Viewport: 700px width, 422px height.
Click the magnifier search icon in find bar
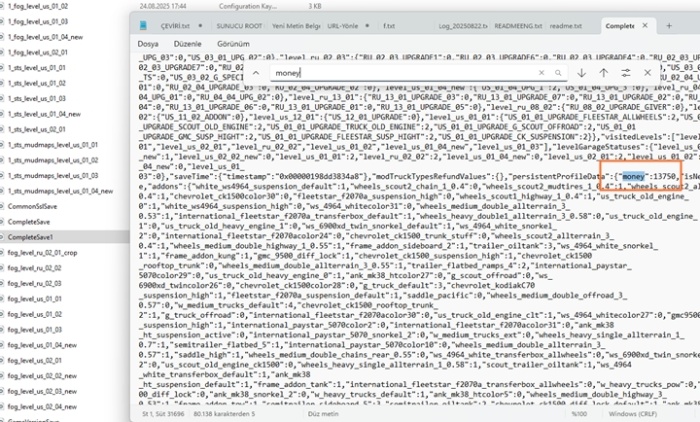(x=560, y=73)
